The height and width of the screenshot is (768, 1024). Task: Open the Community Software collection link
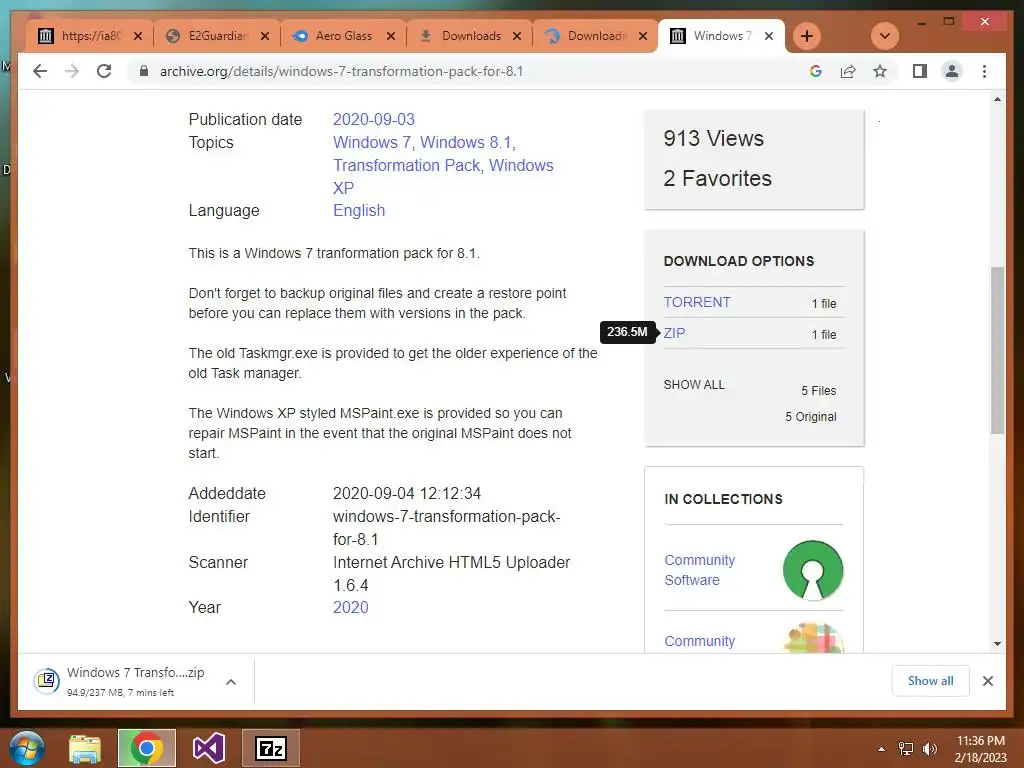(x=699, y=570)
